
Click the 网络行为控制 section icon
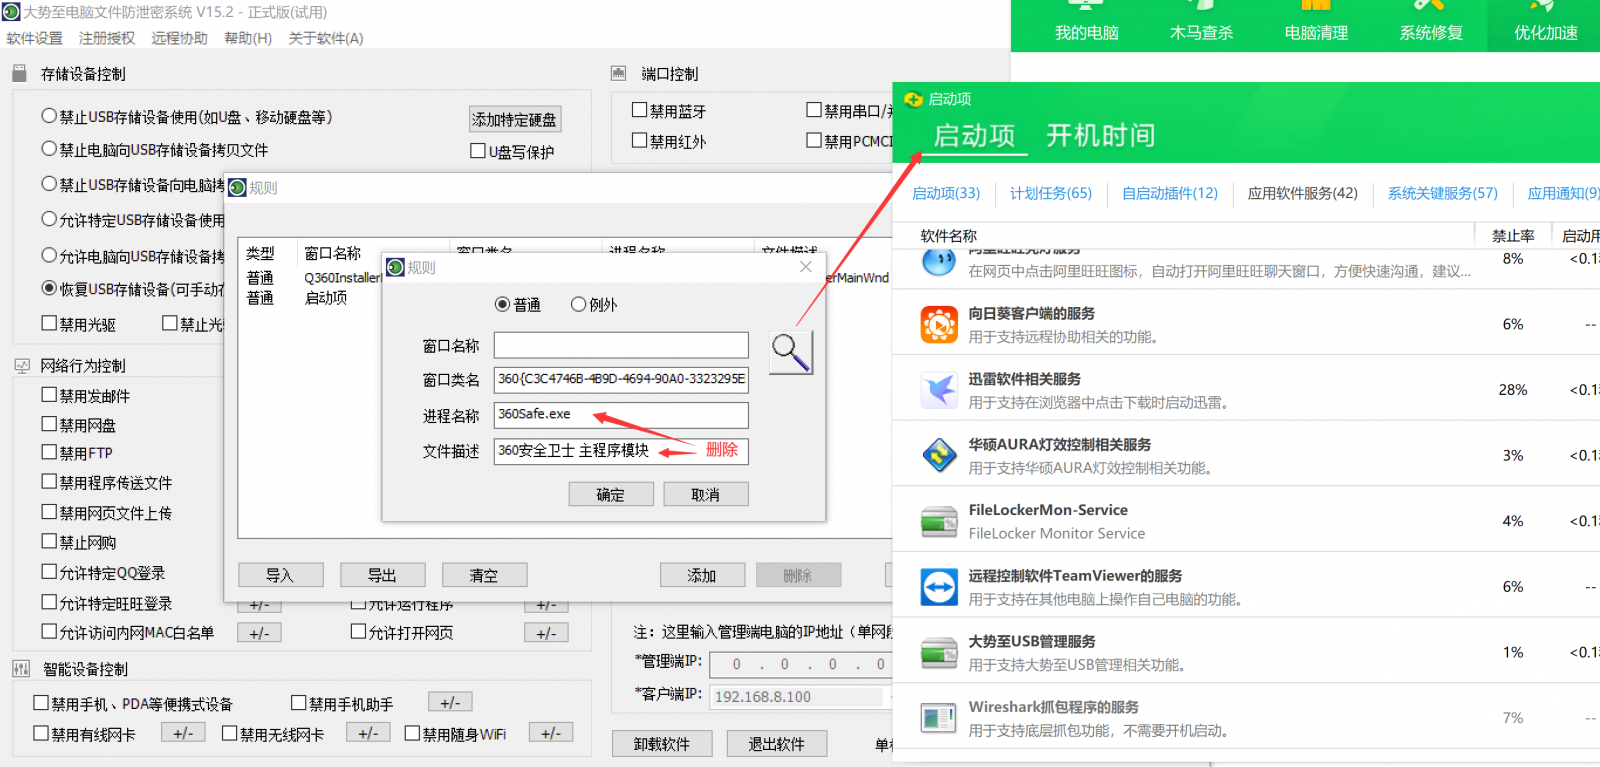(x=22, y=366)
